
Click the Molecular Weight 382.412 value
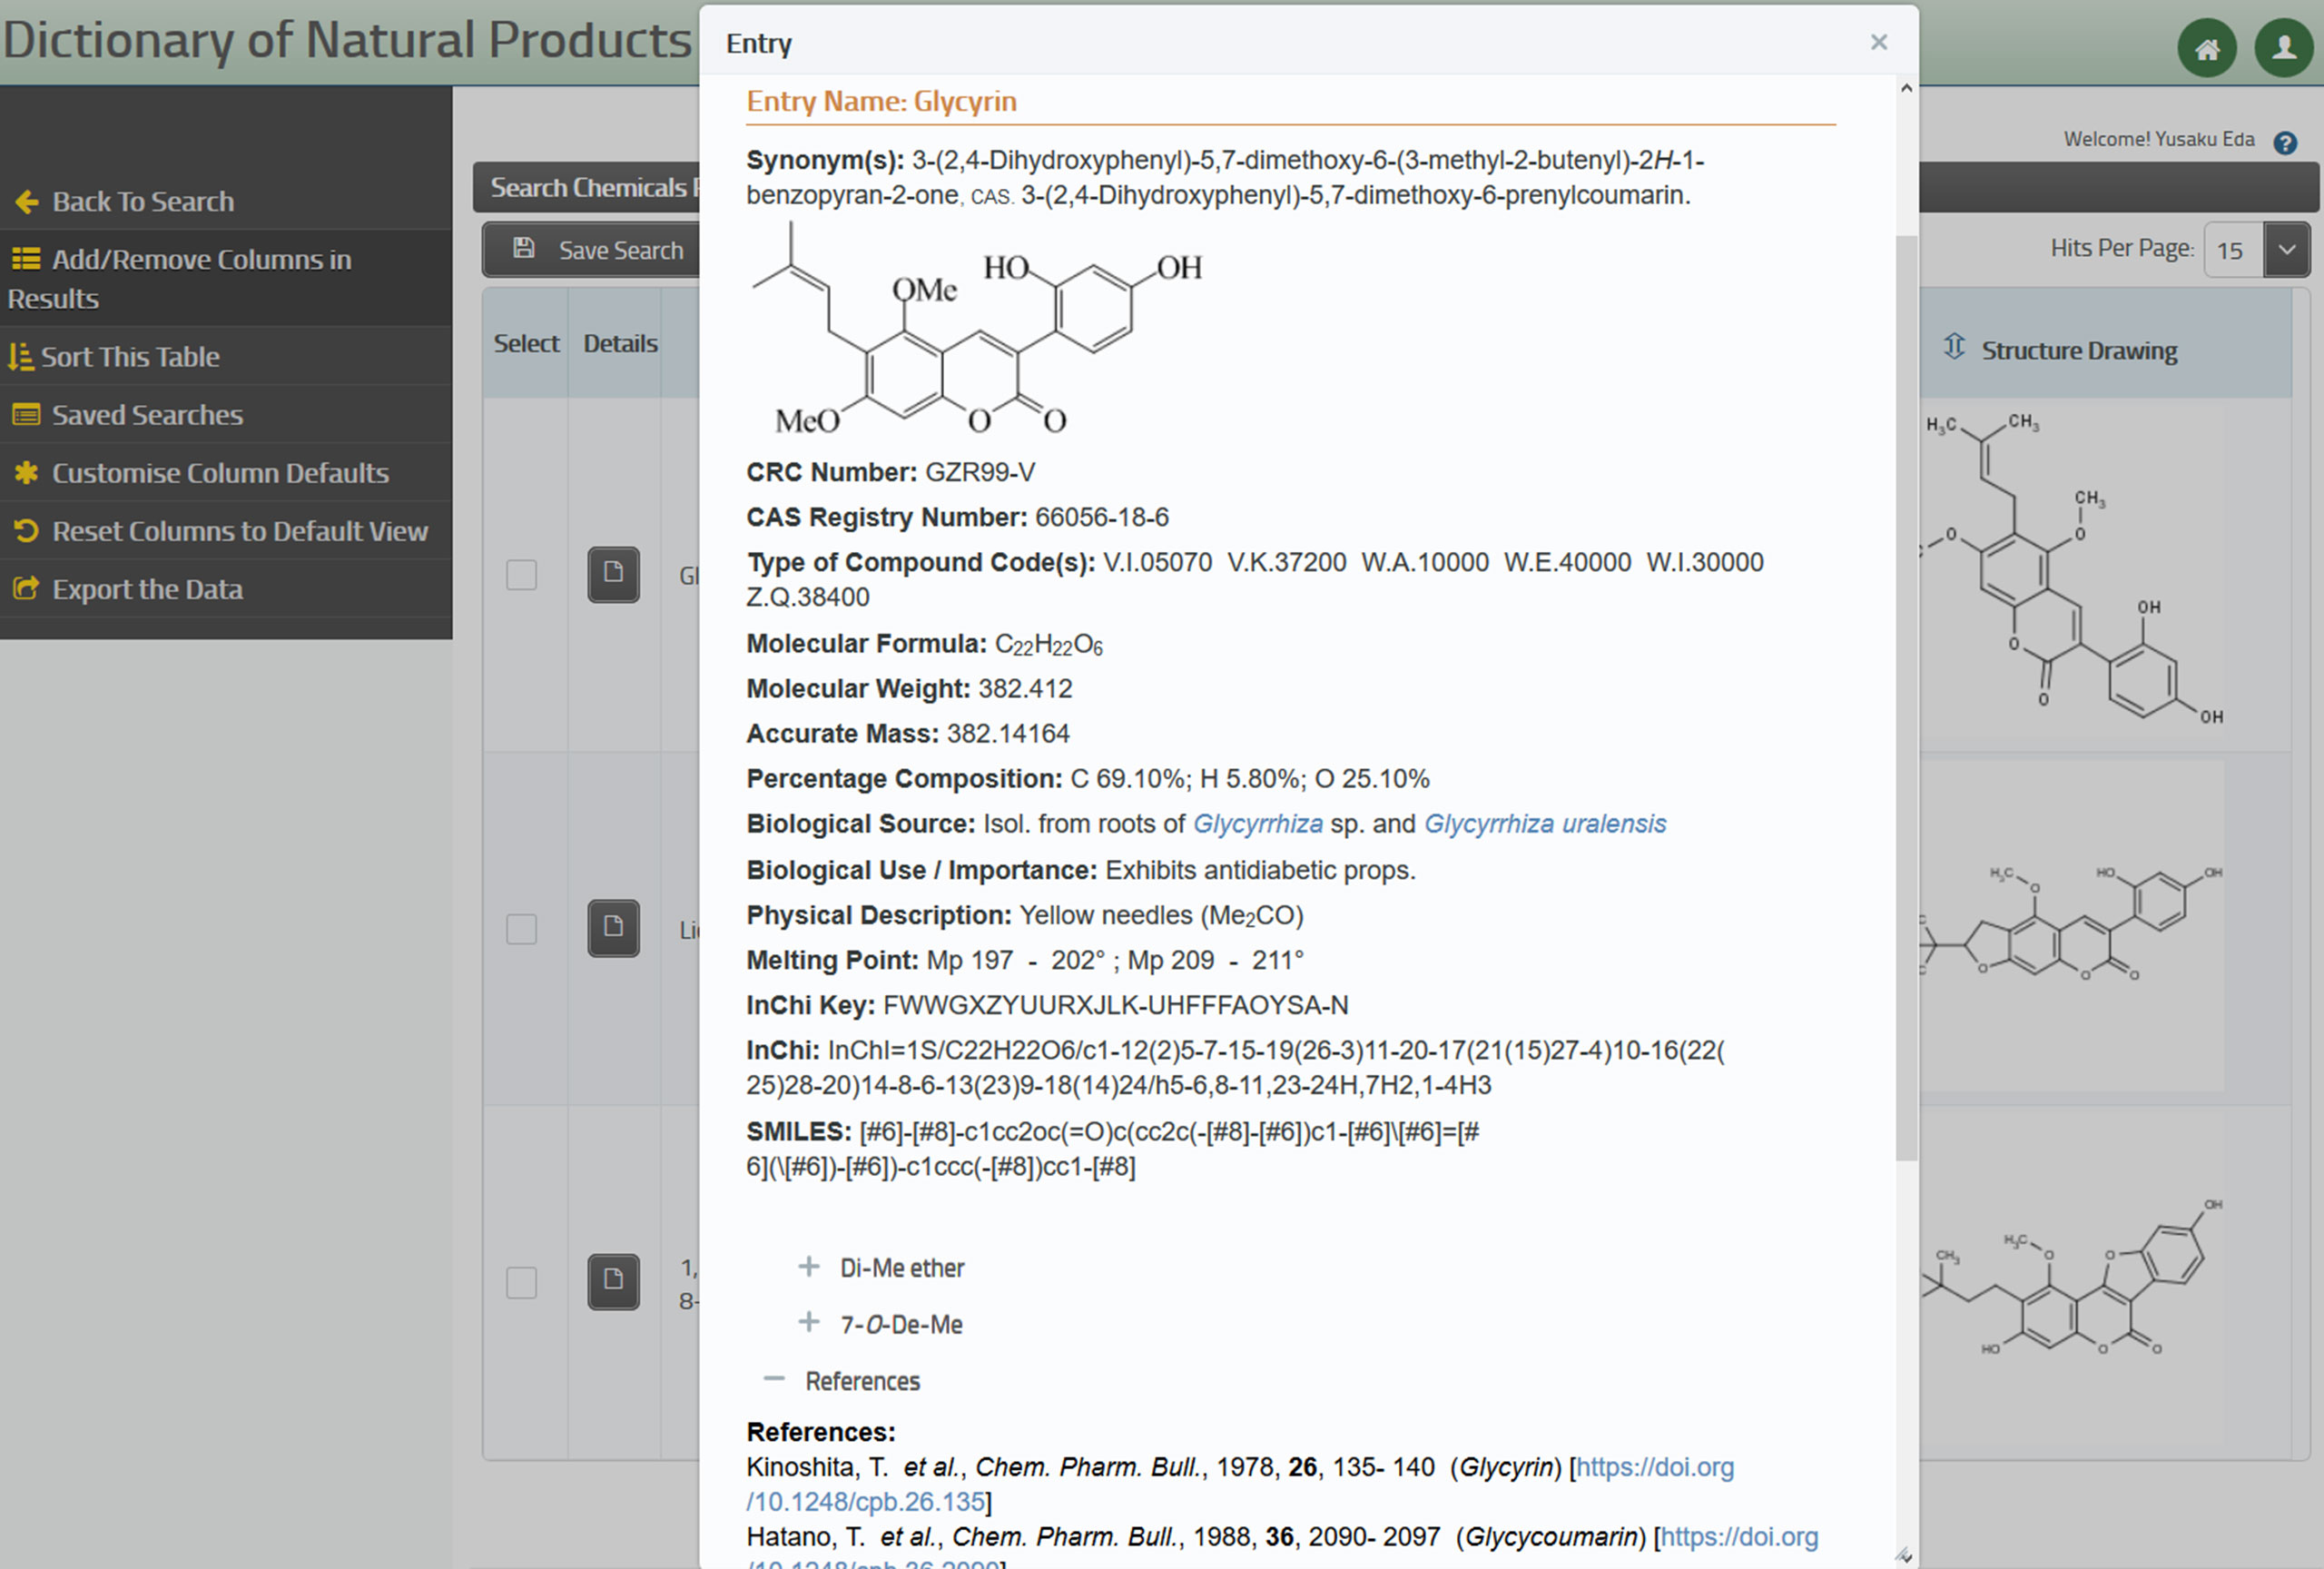(x=1025, y=688)
